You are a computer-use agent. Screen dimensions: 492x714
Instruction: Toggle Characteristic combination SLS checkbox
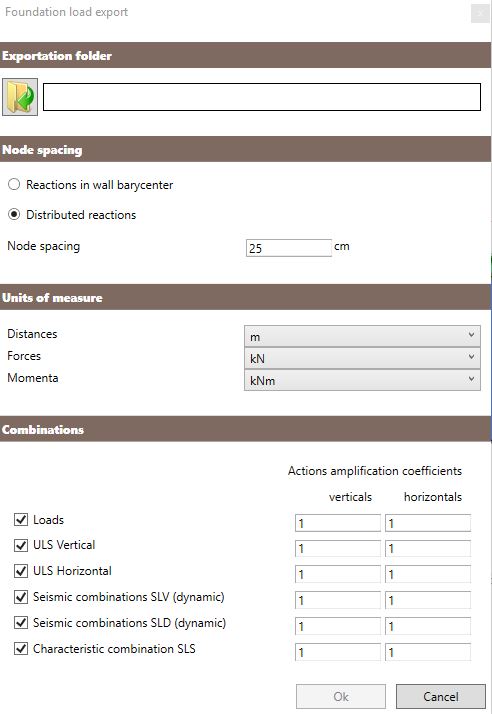pyautogui.click(x=21, y=648)
